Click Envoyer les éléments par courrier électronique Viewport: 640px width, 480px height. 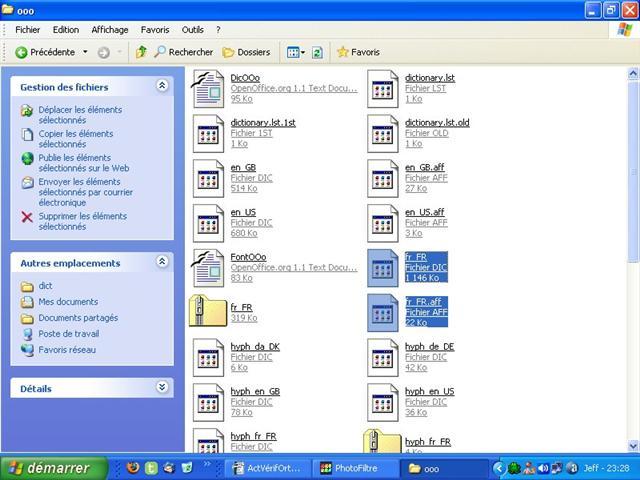pyautogui.click(x=85, y=192)
